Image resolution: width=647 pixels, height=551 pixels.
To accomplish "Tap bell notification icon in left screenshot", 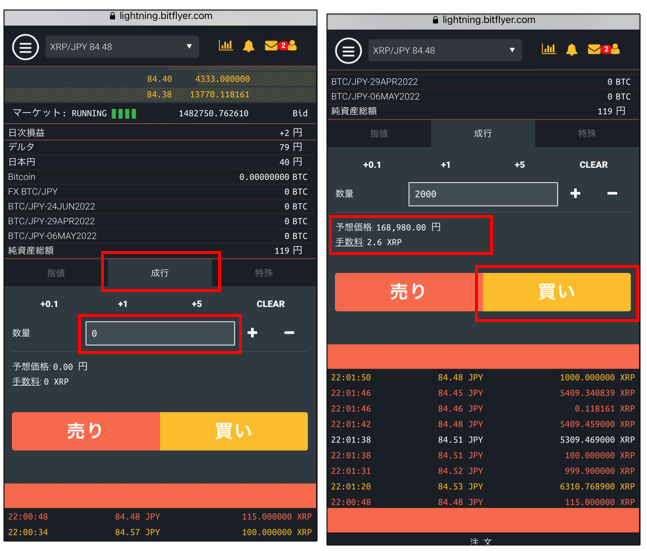I will tap(248, 46).
